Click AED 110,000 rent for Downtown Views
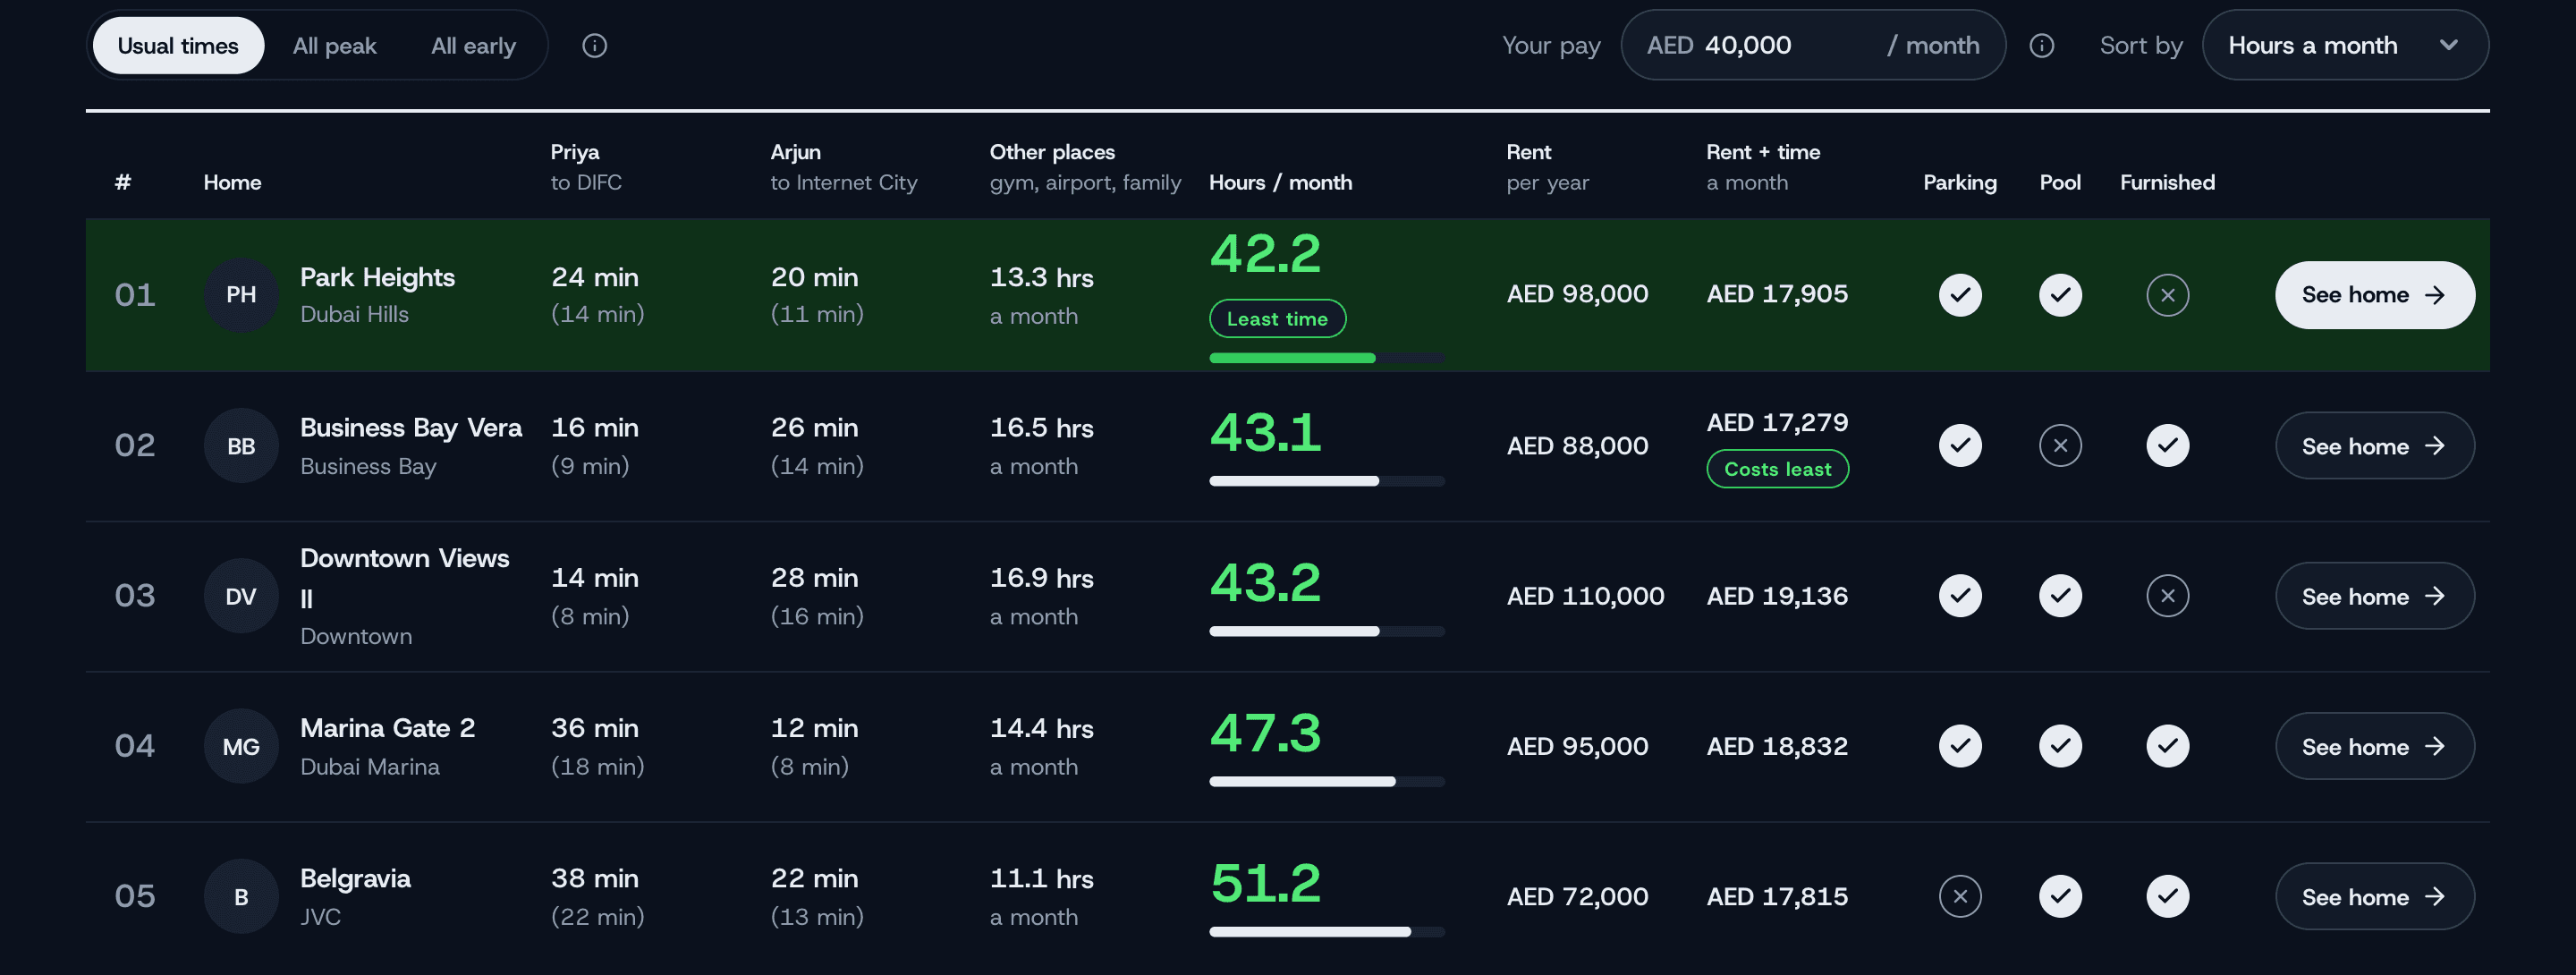 pyautogui.click(x=1585, y=596)
